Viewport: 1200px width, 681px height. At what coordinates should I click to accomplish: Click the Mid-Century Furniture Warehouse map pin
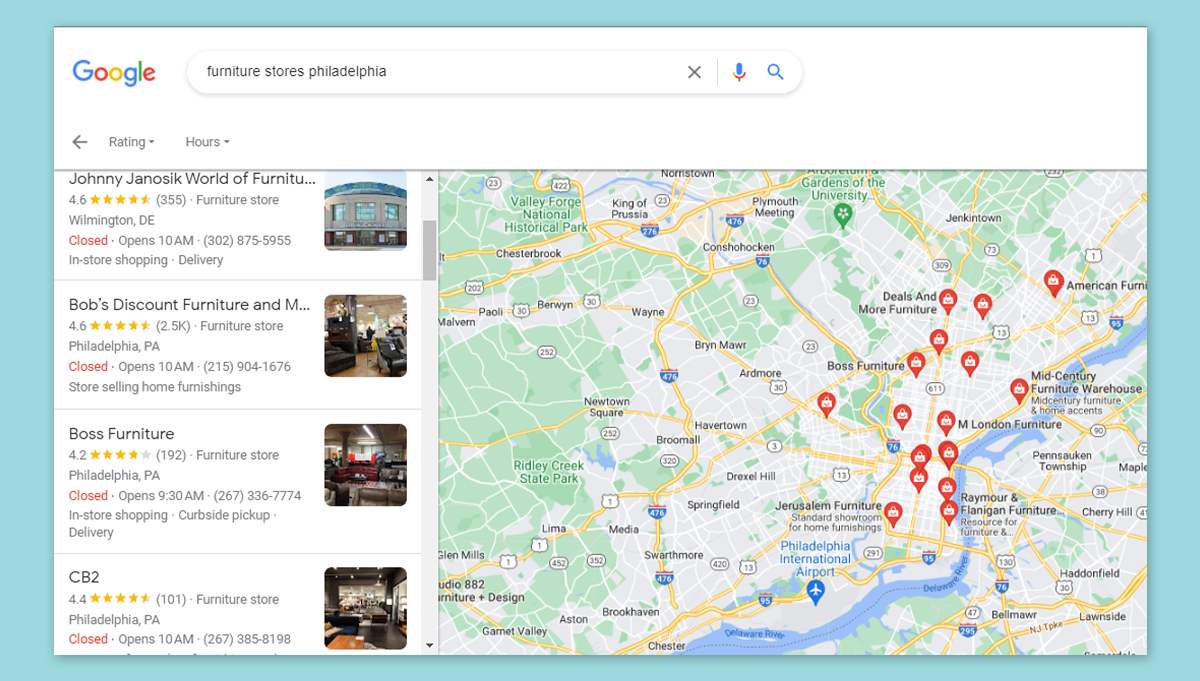pos(1019,390)
